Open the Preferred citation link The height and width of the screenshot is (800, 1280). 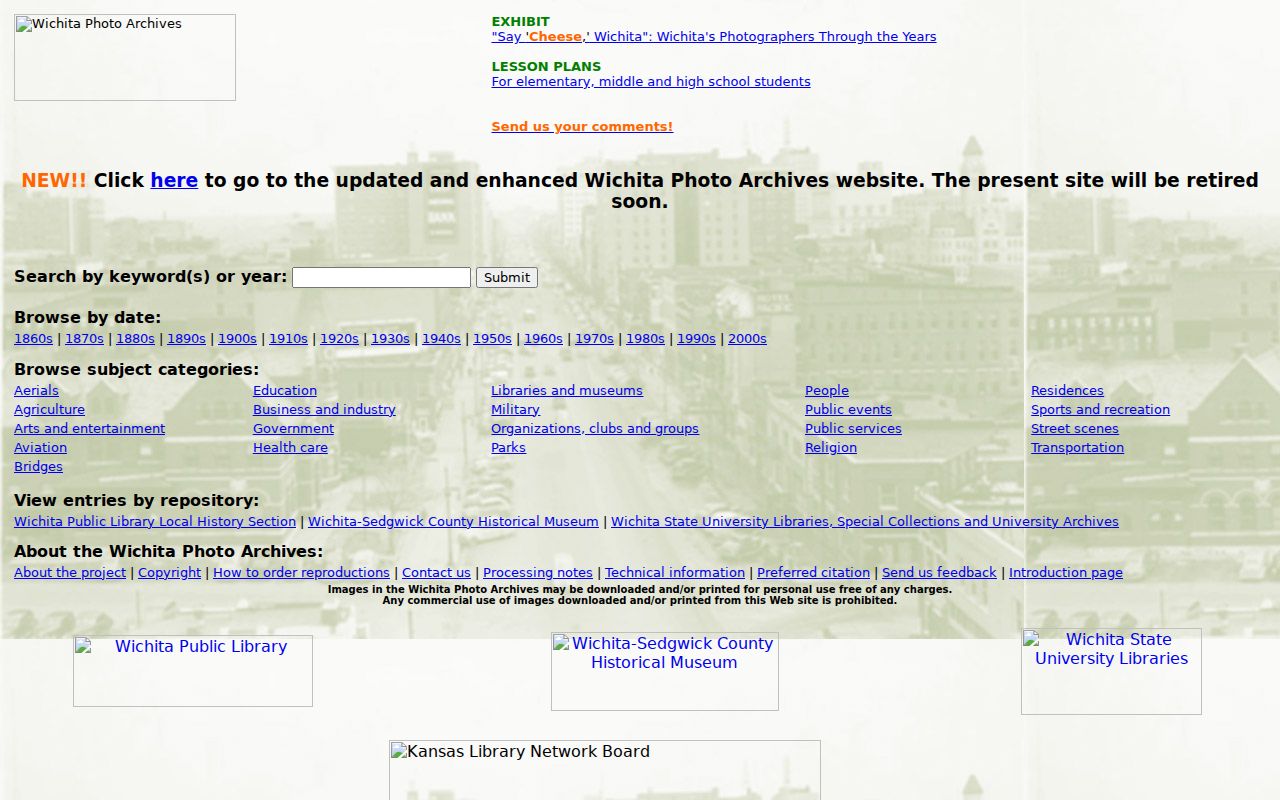(x=813, y=573)
